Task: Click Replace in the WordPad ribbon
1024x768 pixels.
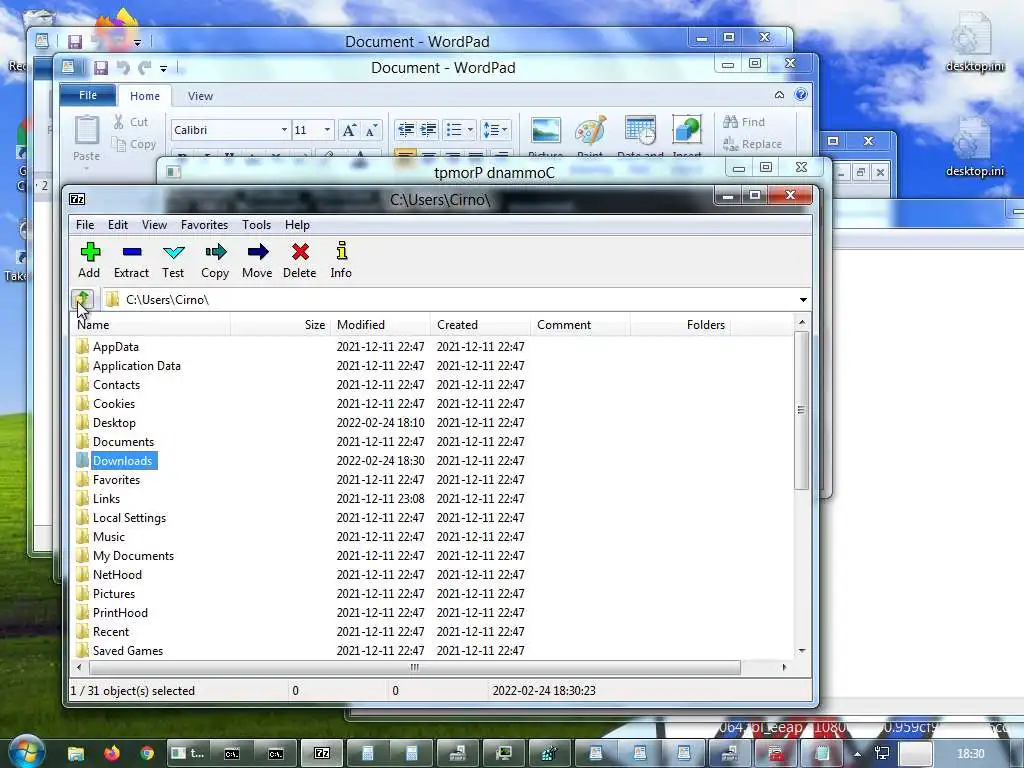Action: pos(752,144)
